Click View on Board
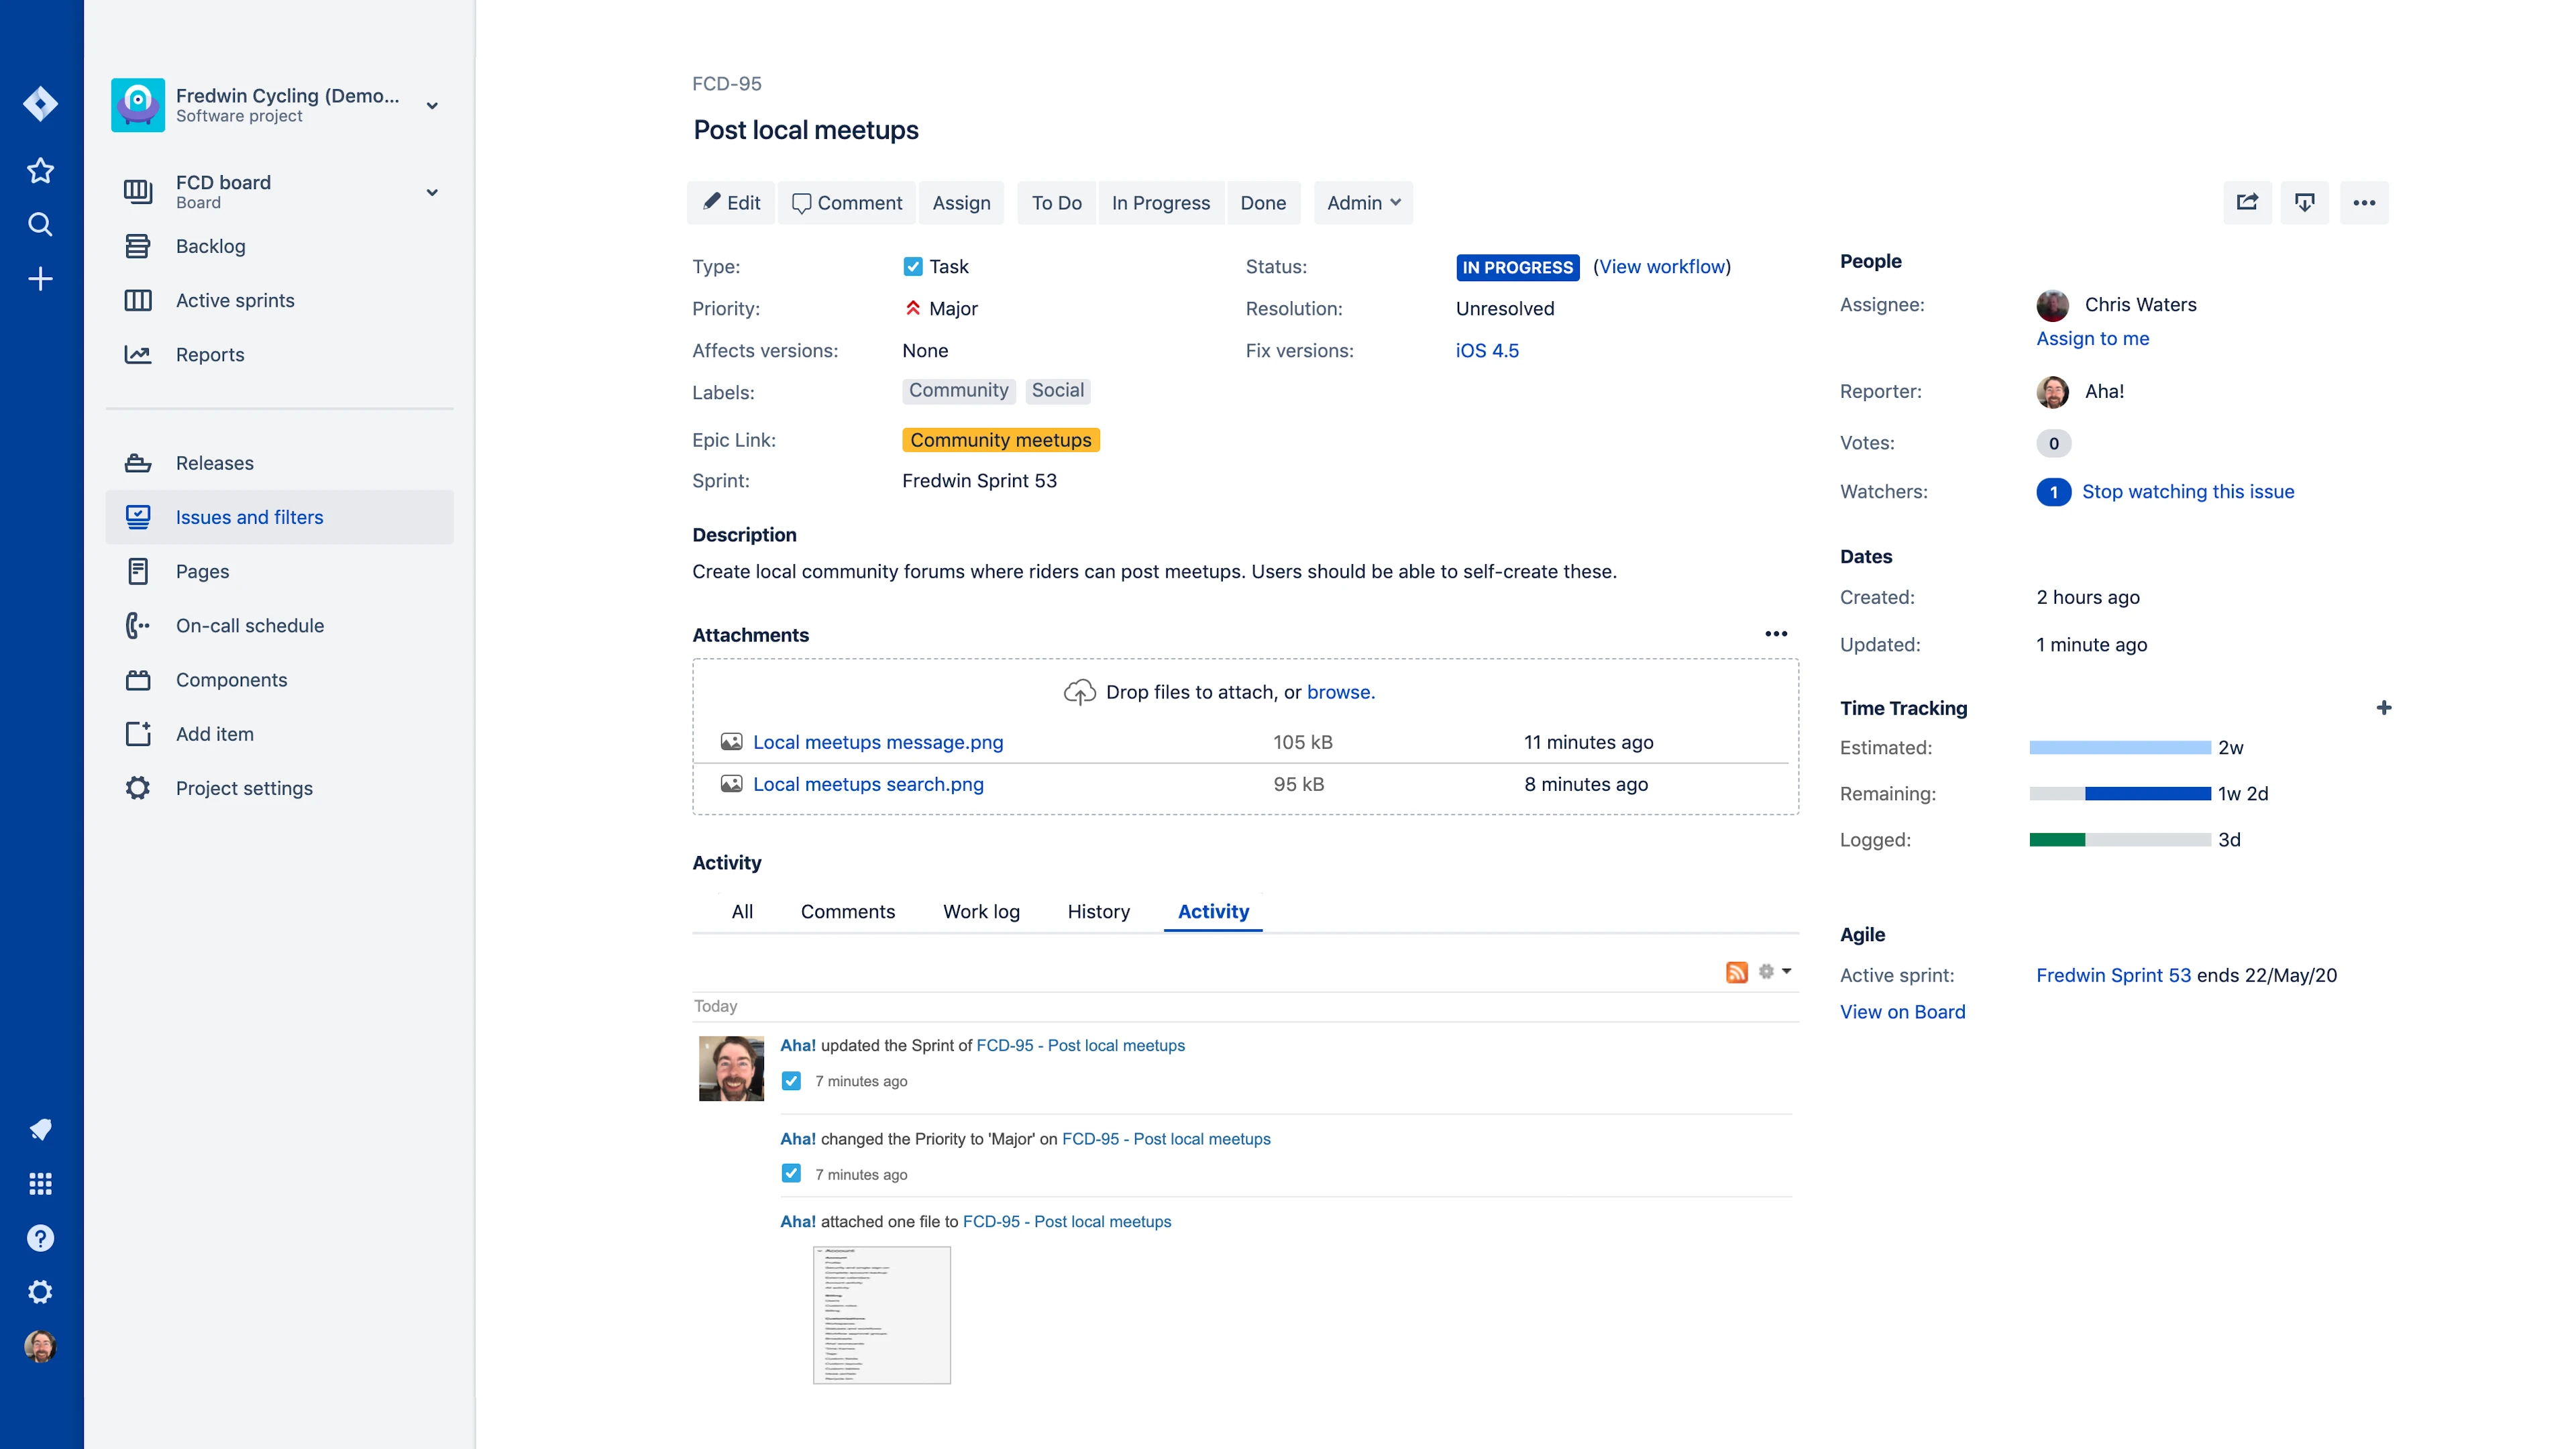Viewport: 2576px width, 1449px height. 1902,1012
